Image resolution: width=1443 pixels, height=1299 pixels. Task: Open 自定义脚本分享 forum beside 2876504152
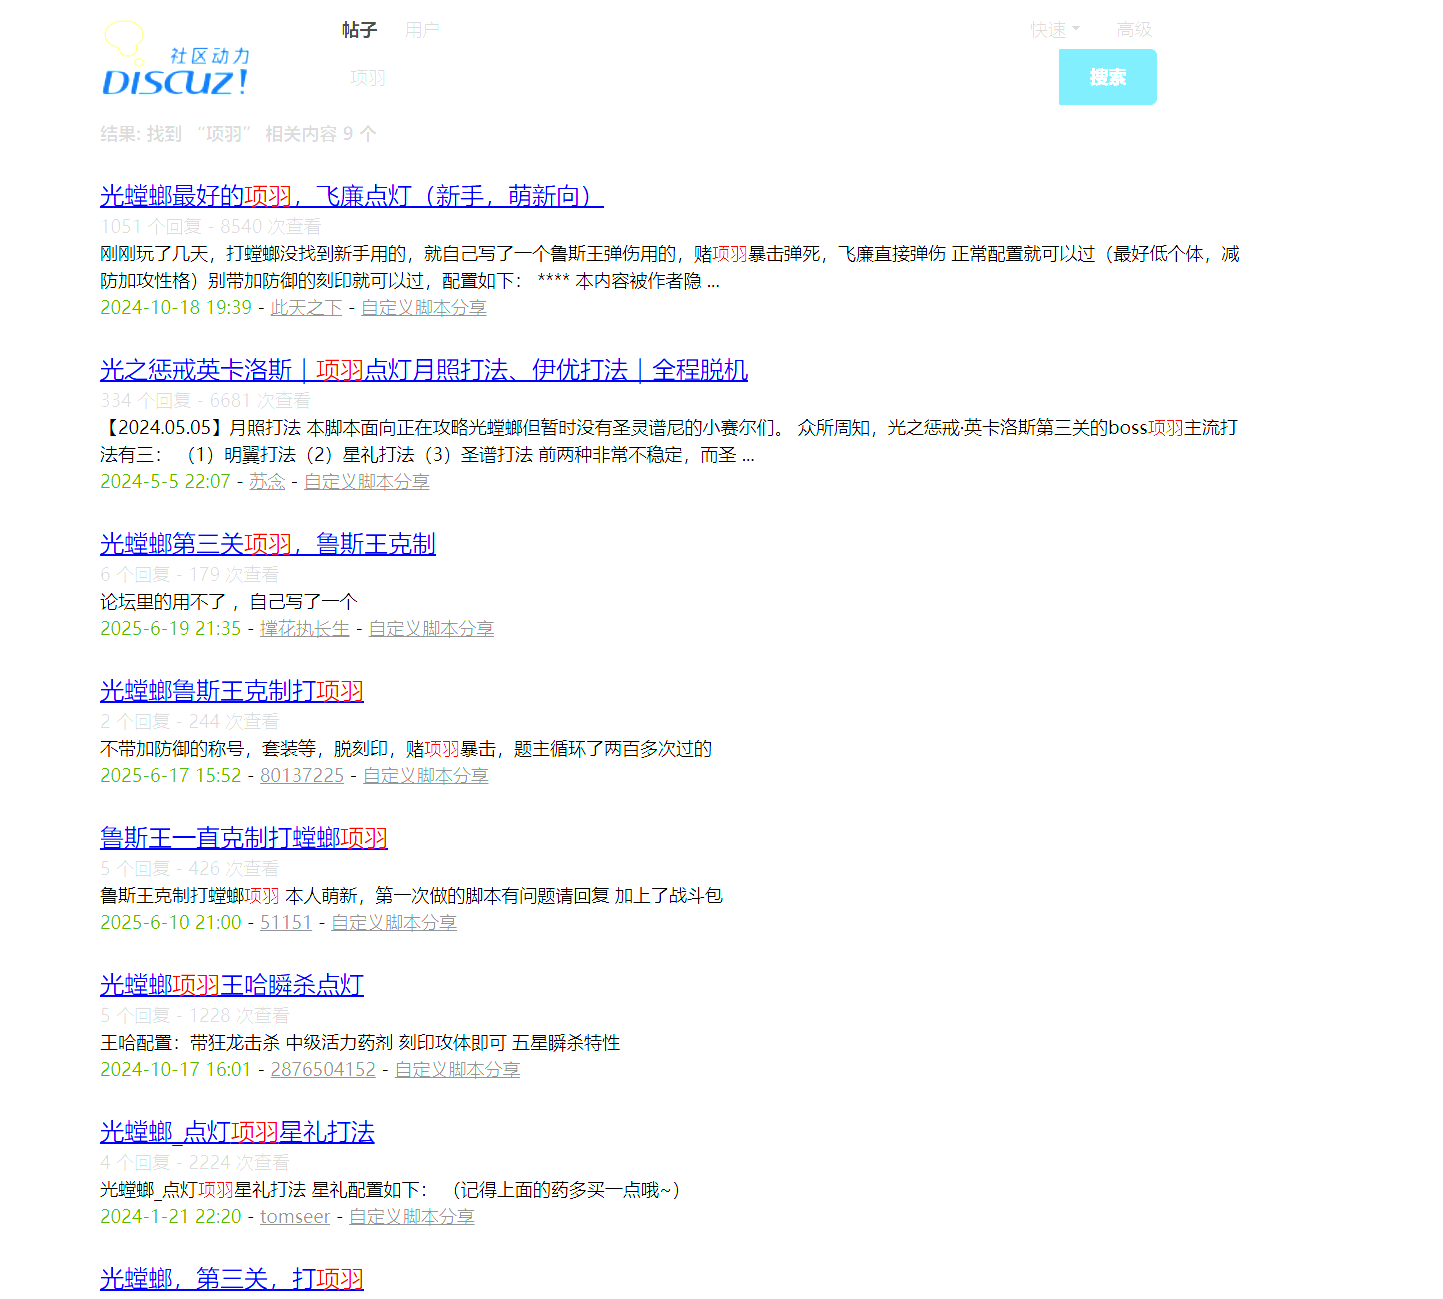tap(458, 1070)
